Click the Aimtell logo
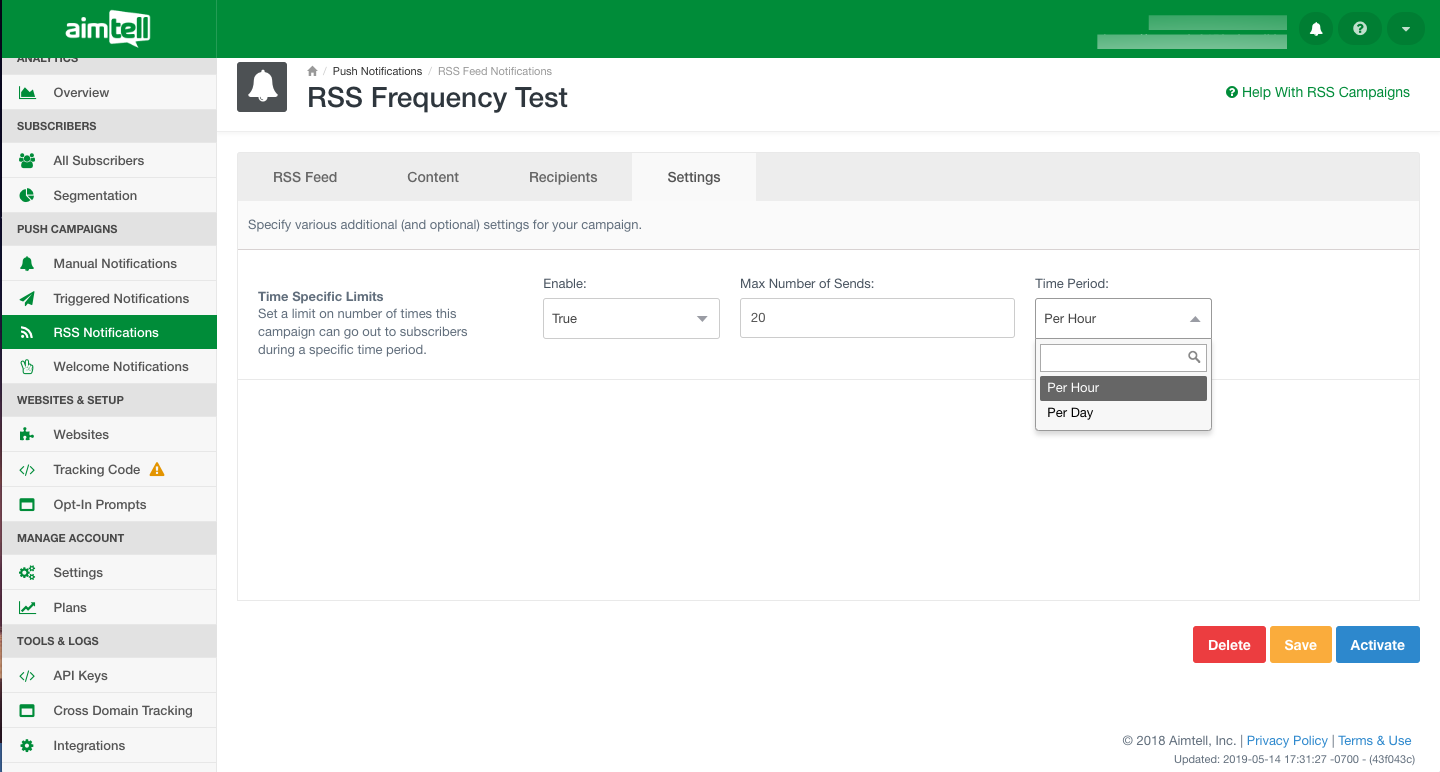The width and height of the screenshot is (1440, 772). point(108,29)
